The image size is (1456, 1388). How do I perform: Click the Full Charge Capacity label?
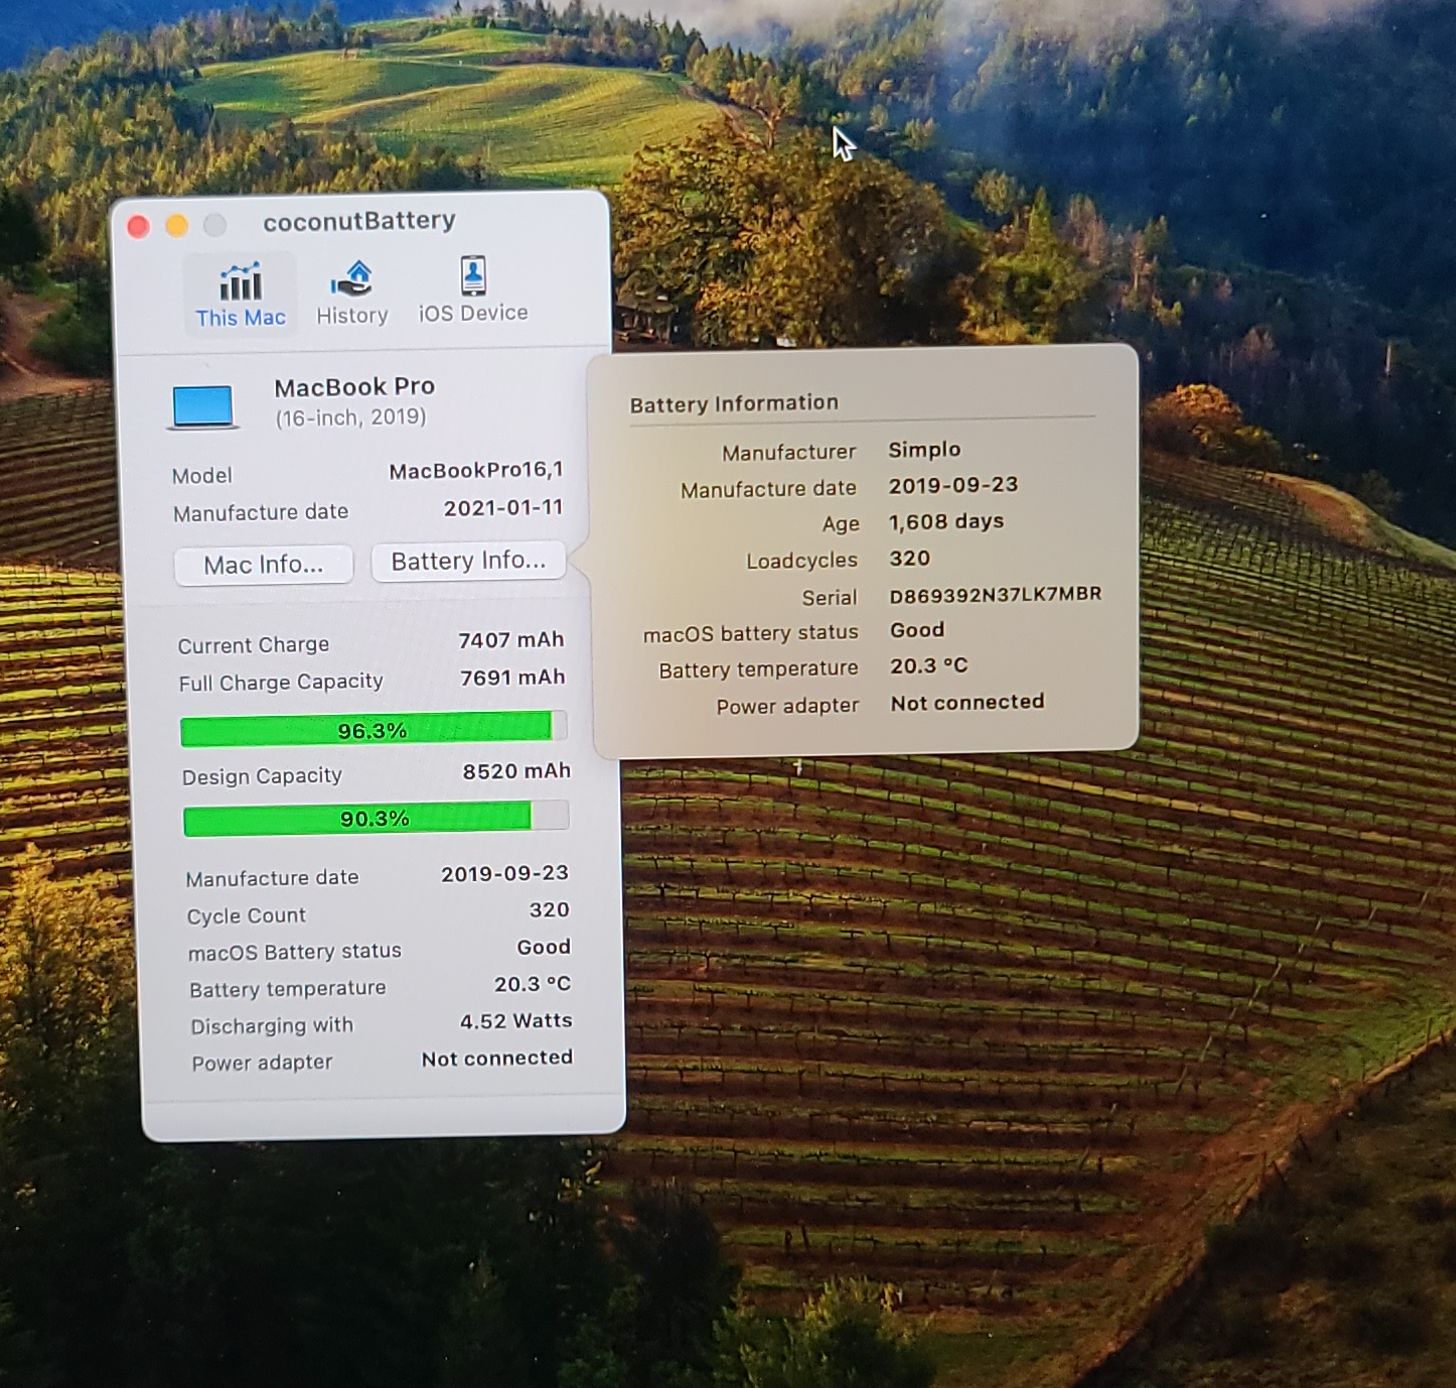tap(281, 682)
